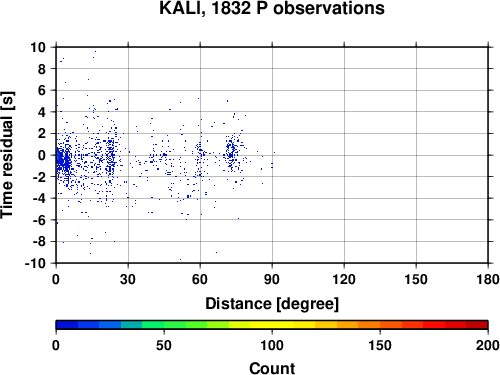This screenshot has height=375, width=500.
Task: Click the y-axis tick label -10
Action: 35,263
